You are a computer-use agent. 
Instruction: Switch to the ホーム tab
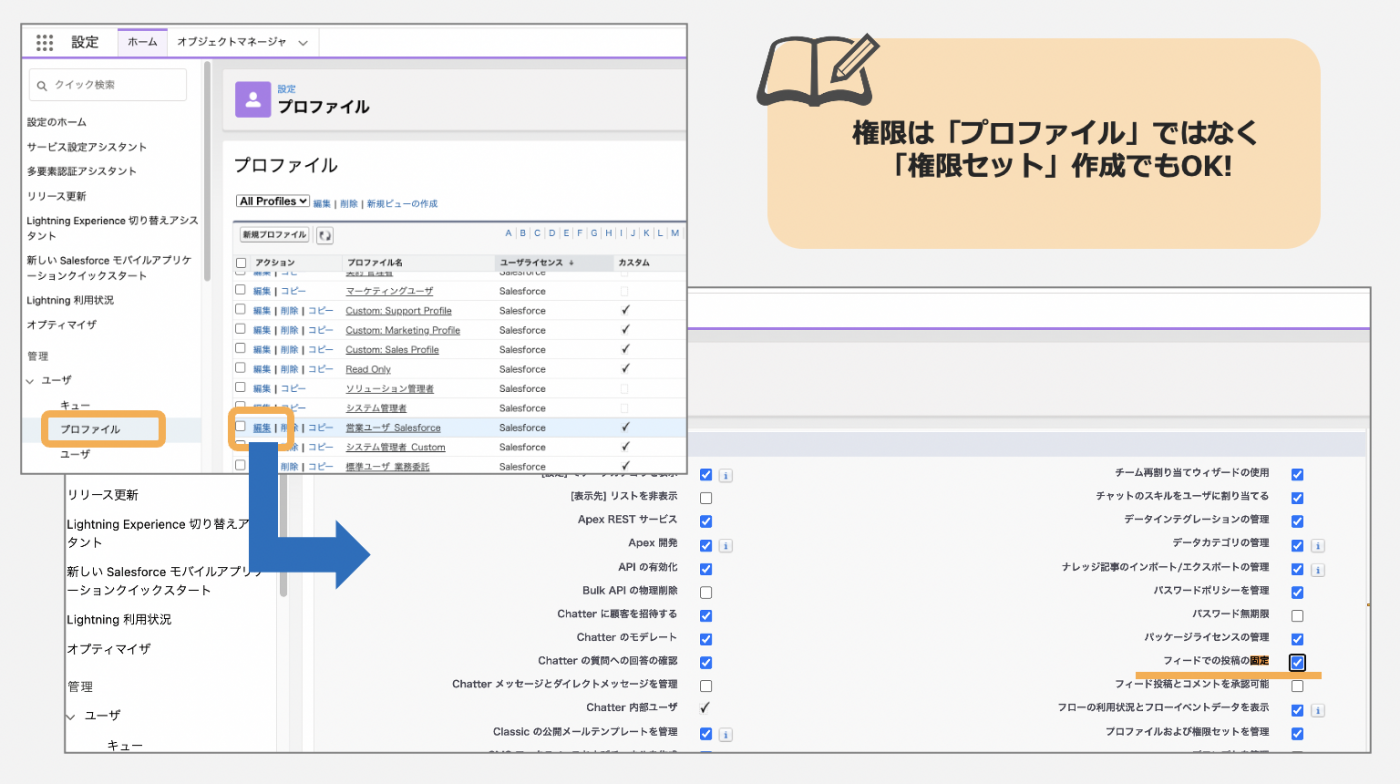click(142, 42)
